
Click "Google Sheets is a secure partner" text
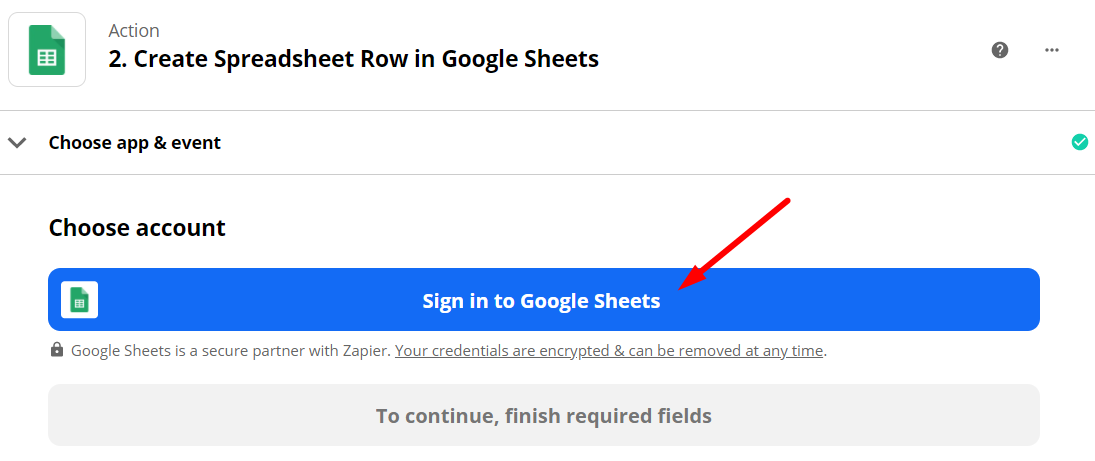[190, 351]
